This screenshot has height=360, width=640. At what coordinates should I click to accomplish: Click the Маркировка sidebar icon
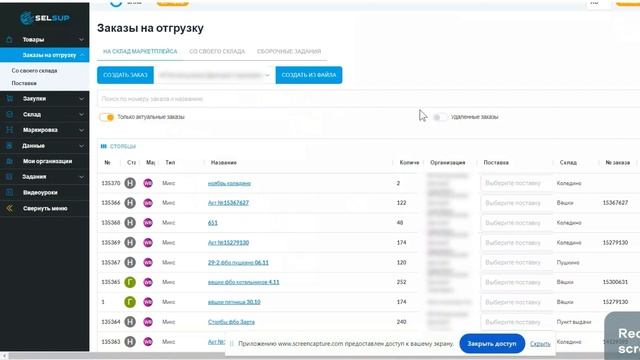(x=9, y=130)
